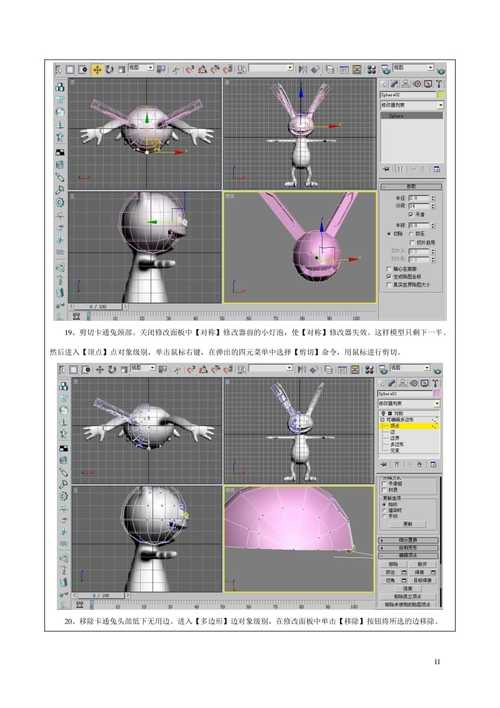
Task: Click the Target Weld button in second screenshot
Action: pyautogui.click(x=423, y=580)
